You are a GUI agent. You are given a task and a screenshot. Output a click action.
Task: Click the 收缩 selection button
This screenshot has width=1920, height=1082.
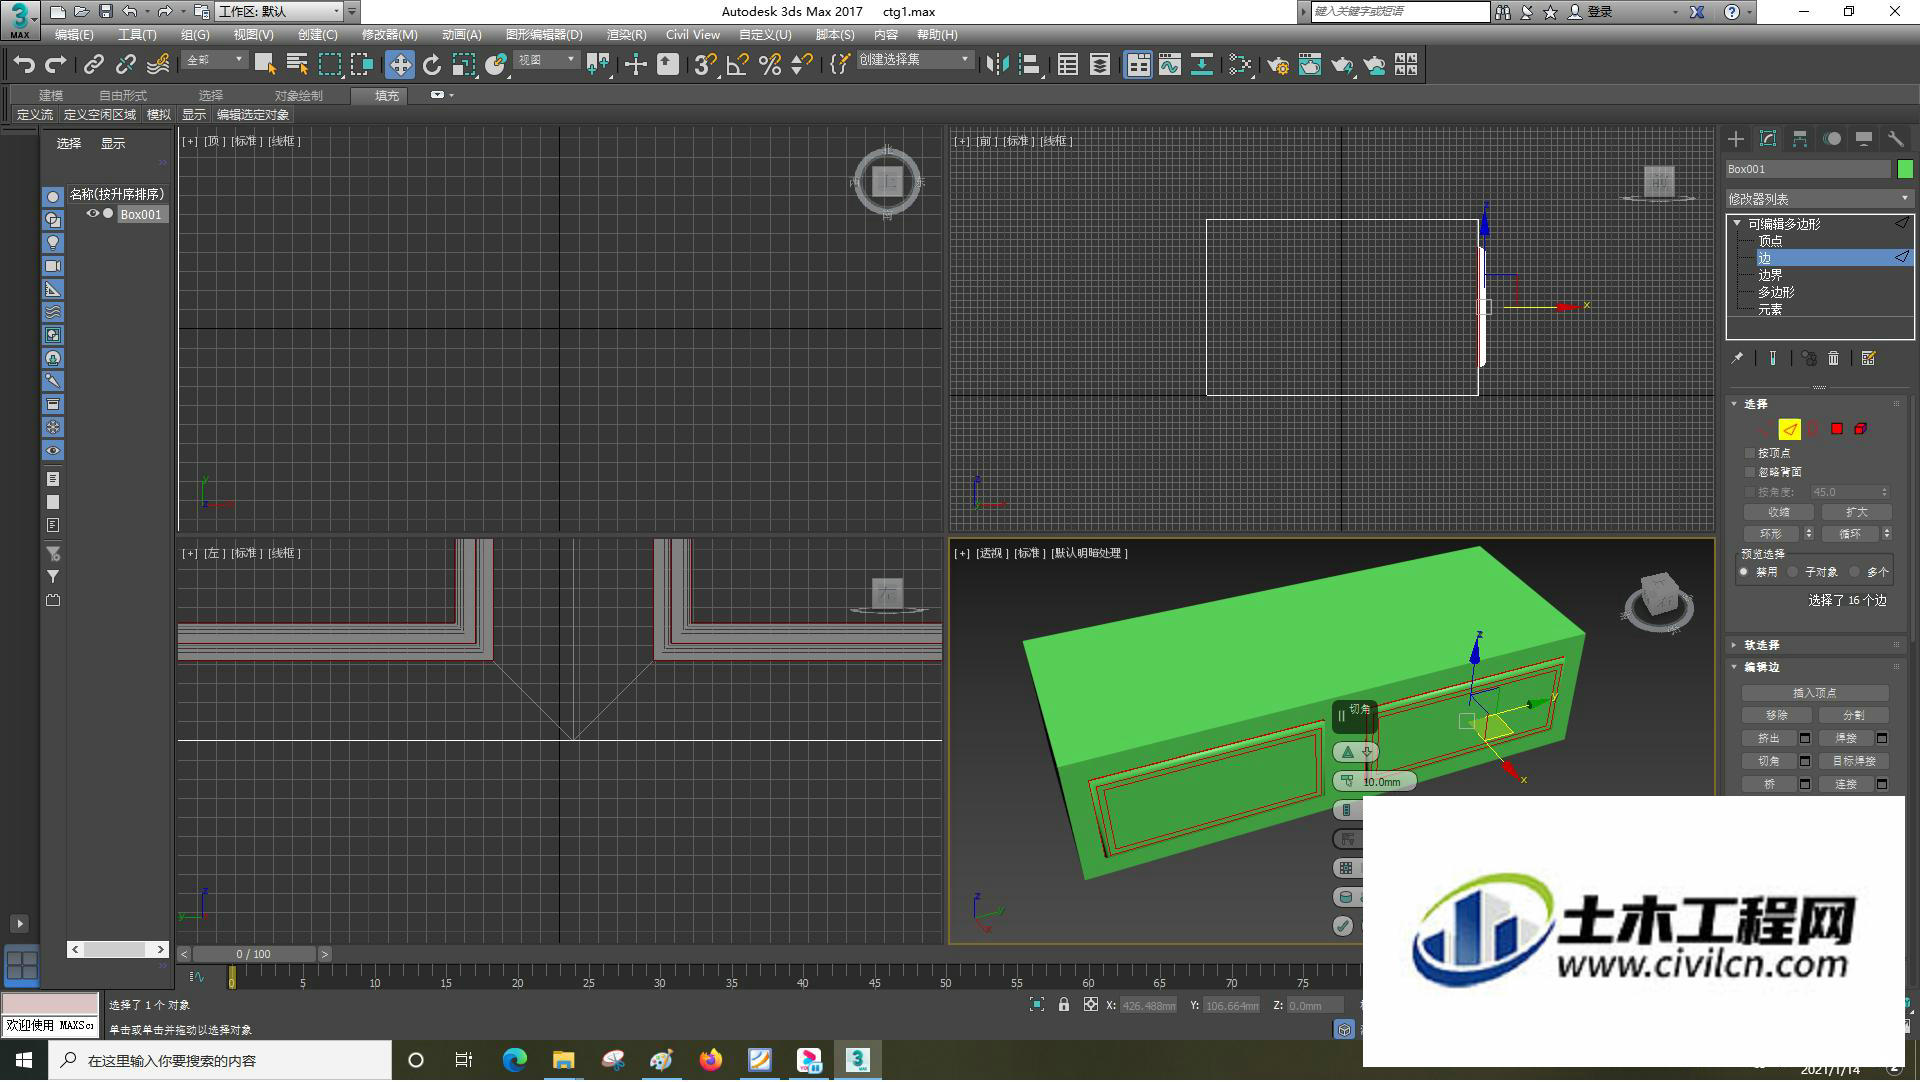[1779, 513]
